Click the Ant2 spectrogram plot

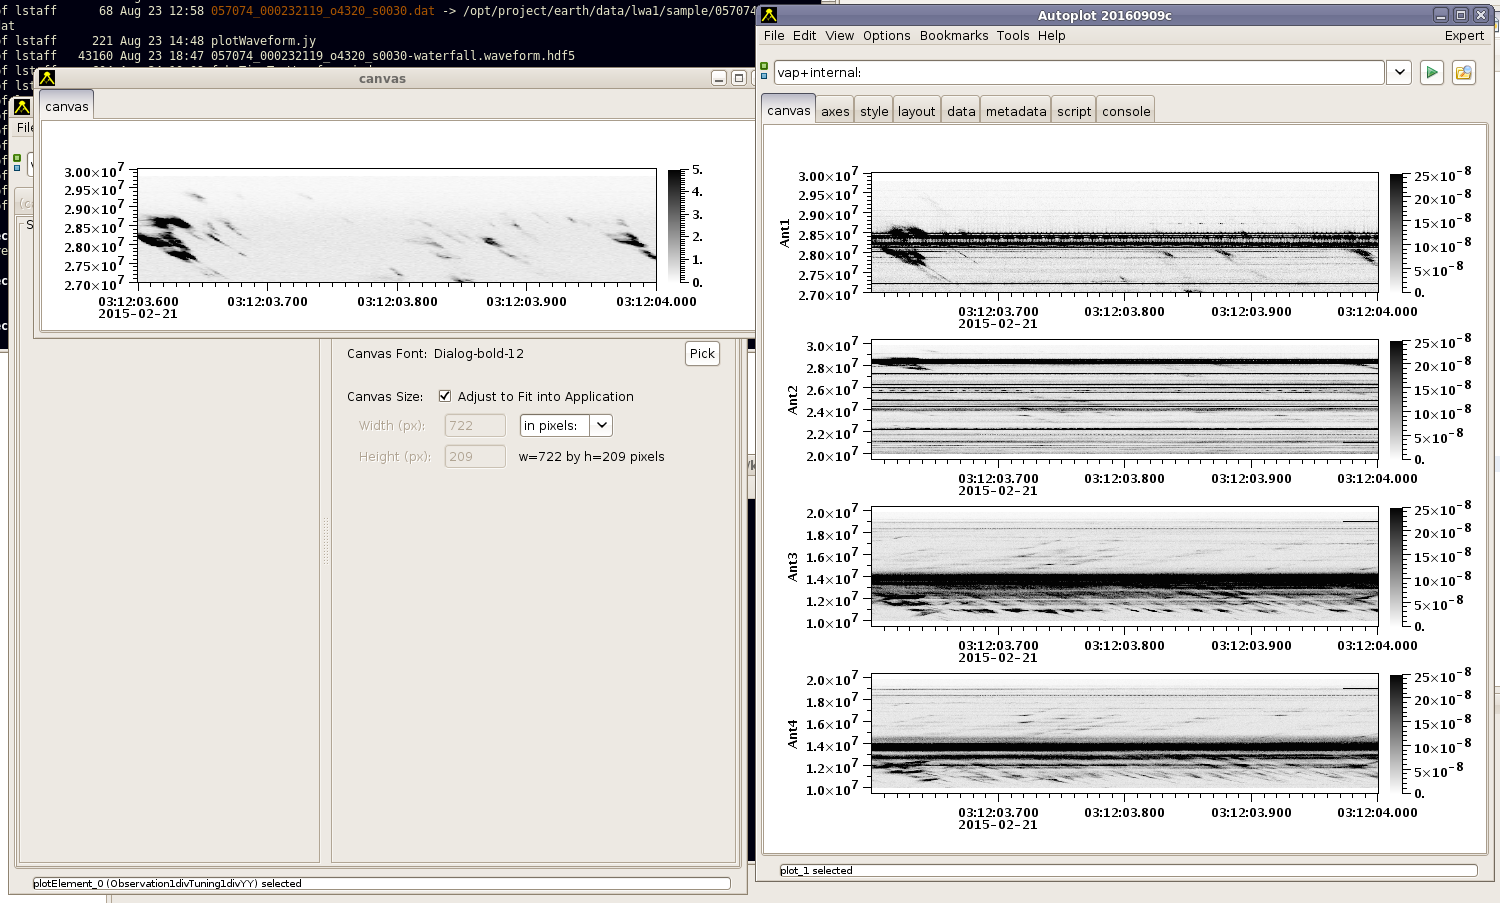pos(1124,399)
